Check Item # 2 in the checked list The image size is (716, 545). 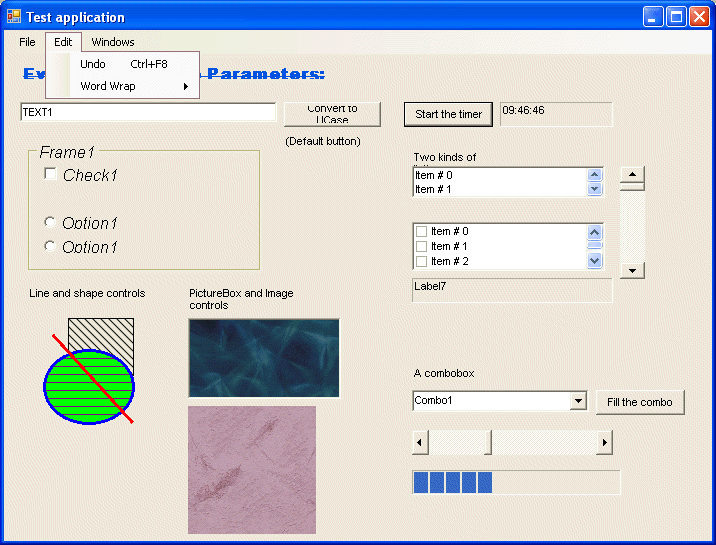coord(421,262)
